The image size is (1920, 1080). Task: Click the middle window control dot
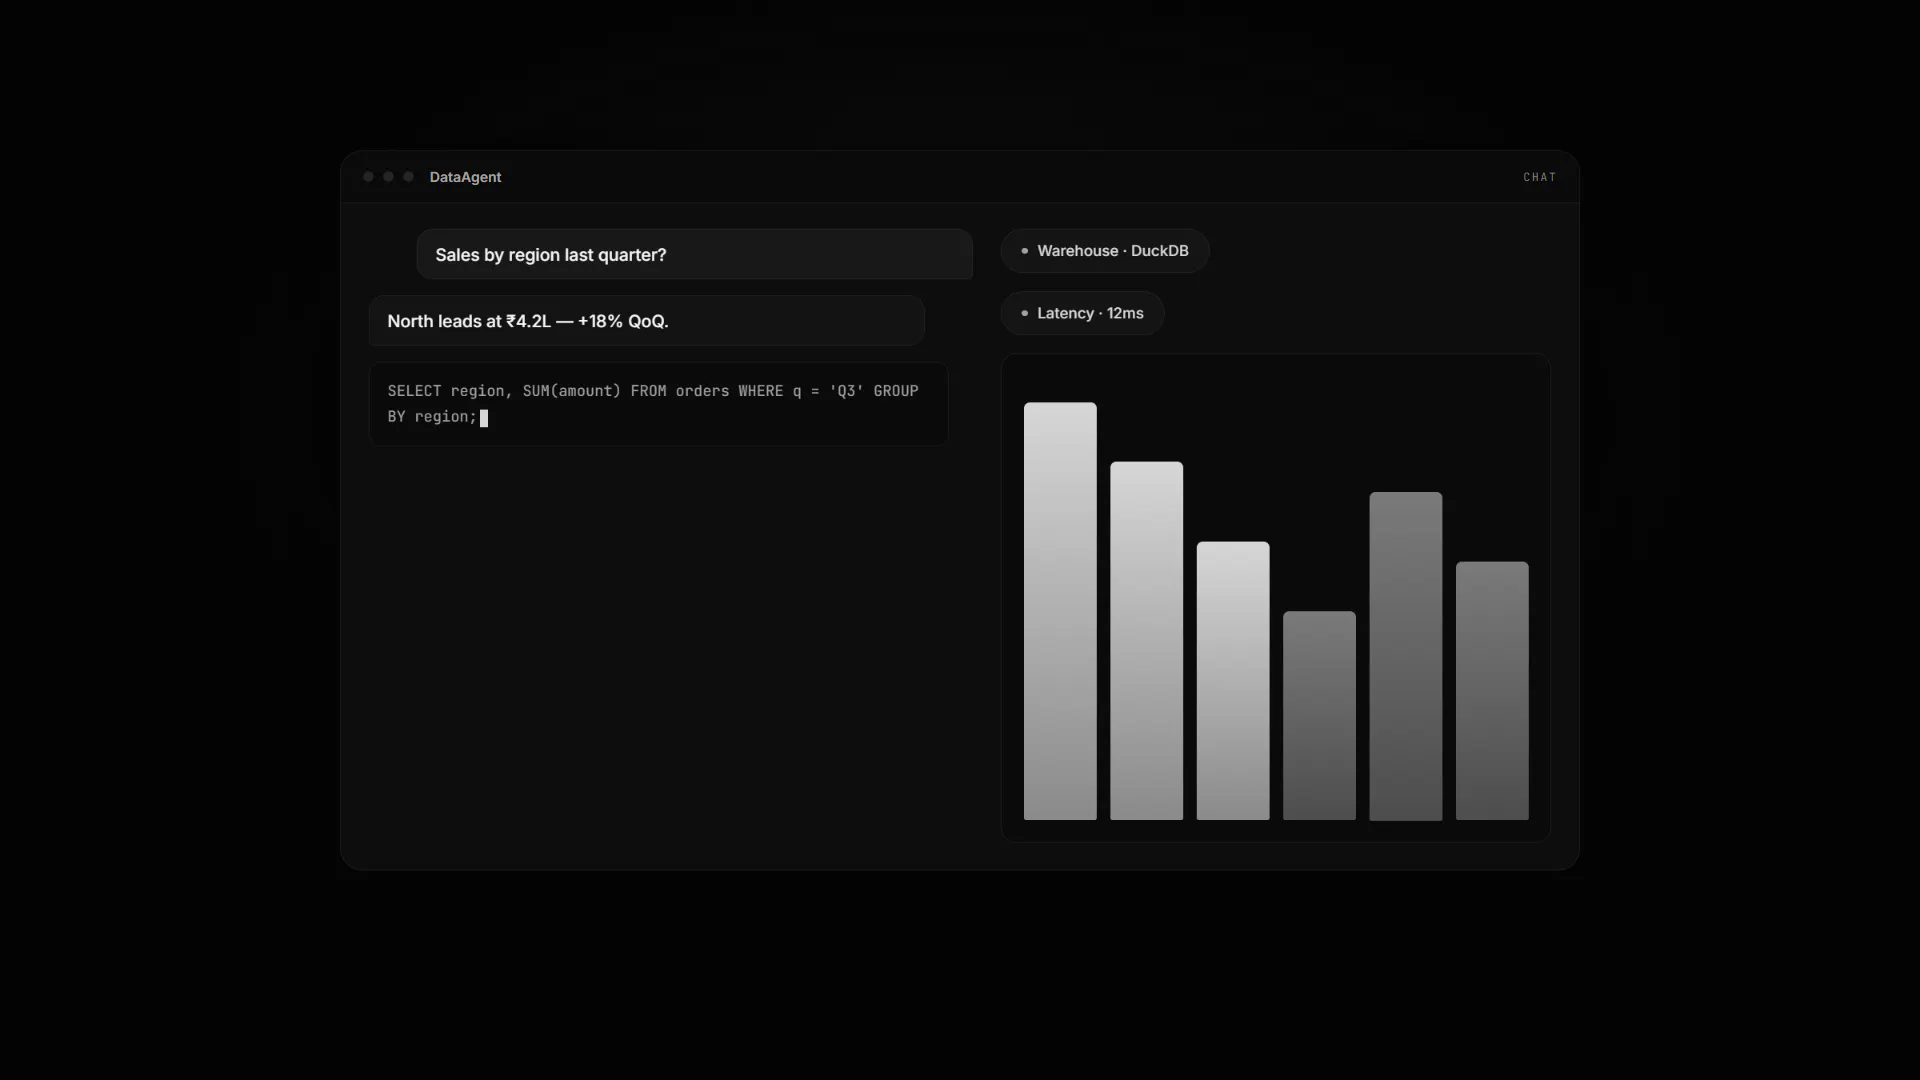tap(388, 177)
